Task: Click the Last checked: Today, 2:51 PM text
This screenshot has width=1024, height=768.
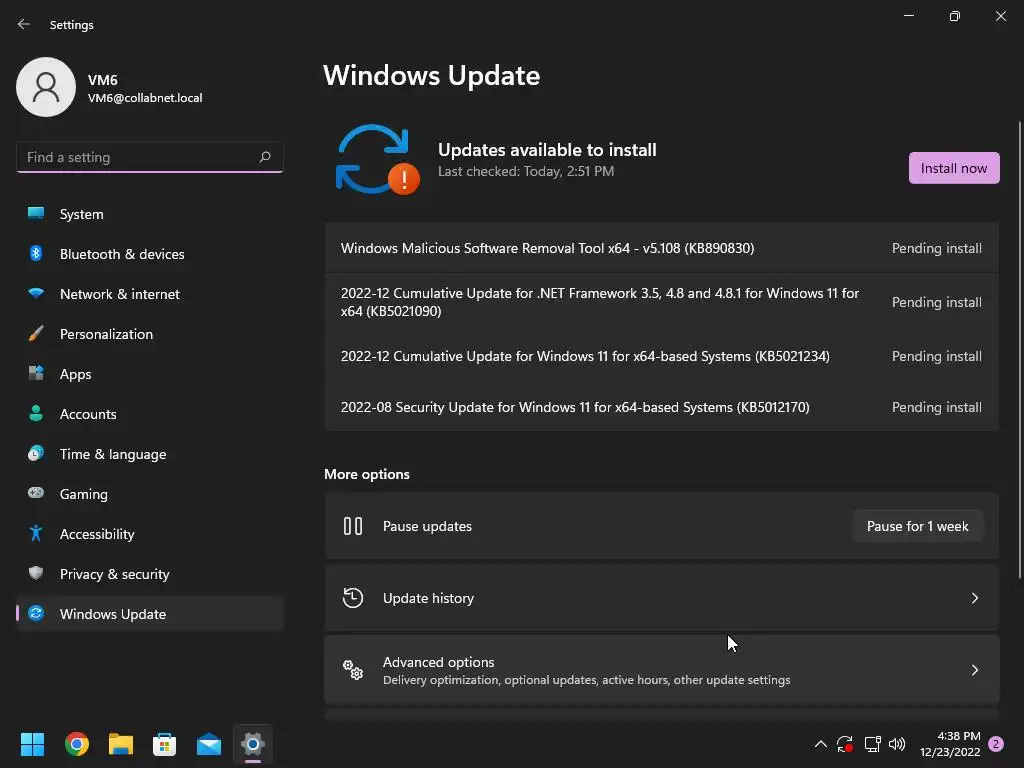Action: pyautogui.click(x=526, y=171)
